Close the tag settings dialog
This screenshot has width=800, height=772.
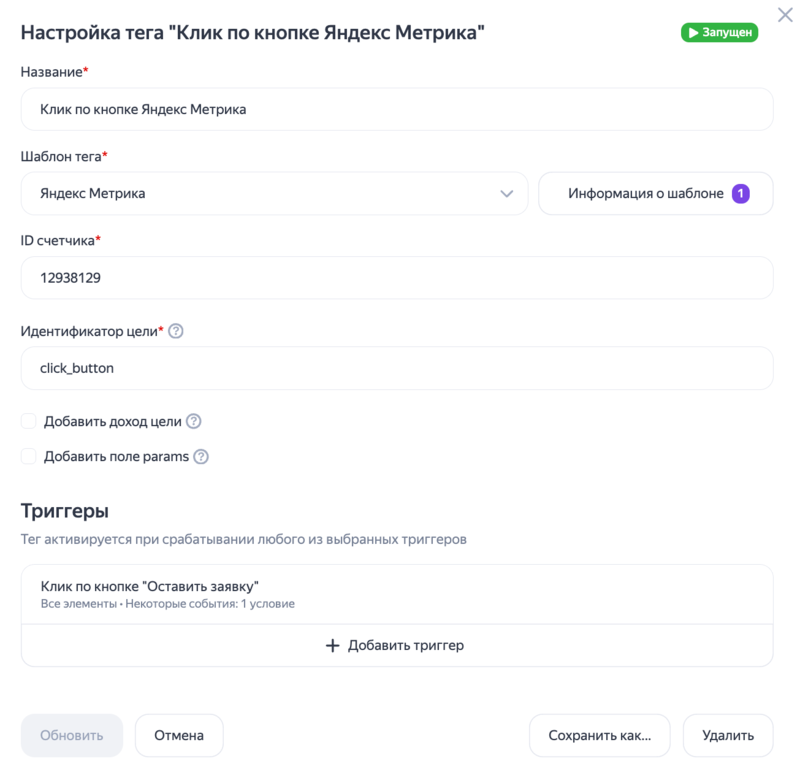click(x=784, y=15)
